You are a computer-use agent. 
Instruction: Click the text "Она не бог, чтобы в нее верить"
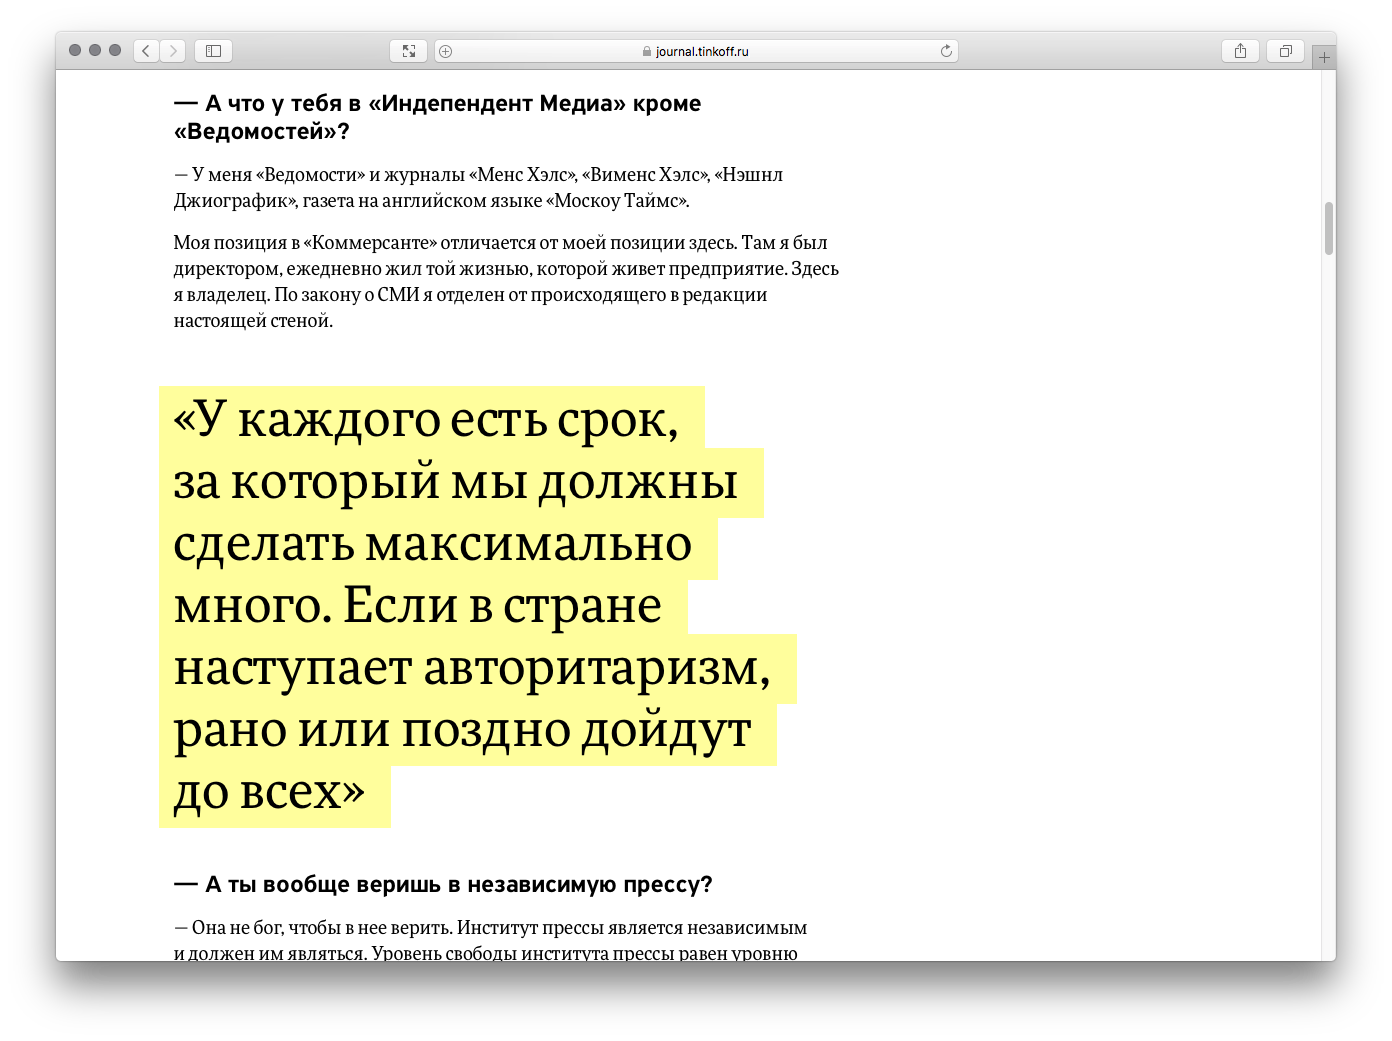pyautogui.click(x=321, y=927)
